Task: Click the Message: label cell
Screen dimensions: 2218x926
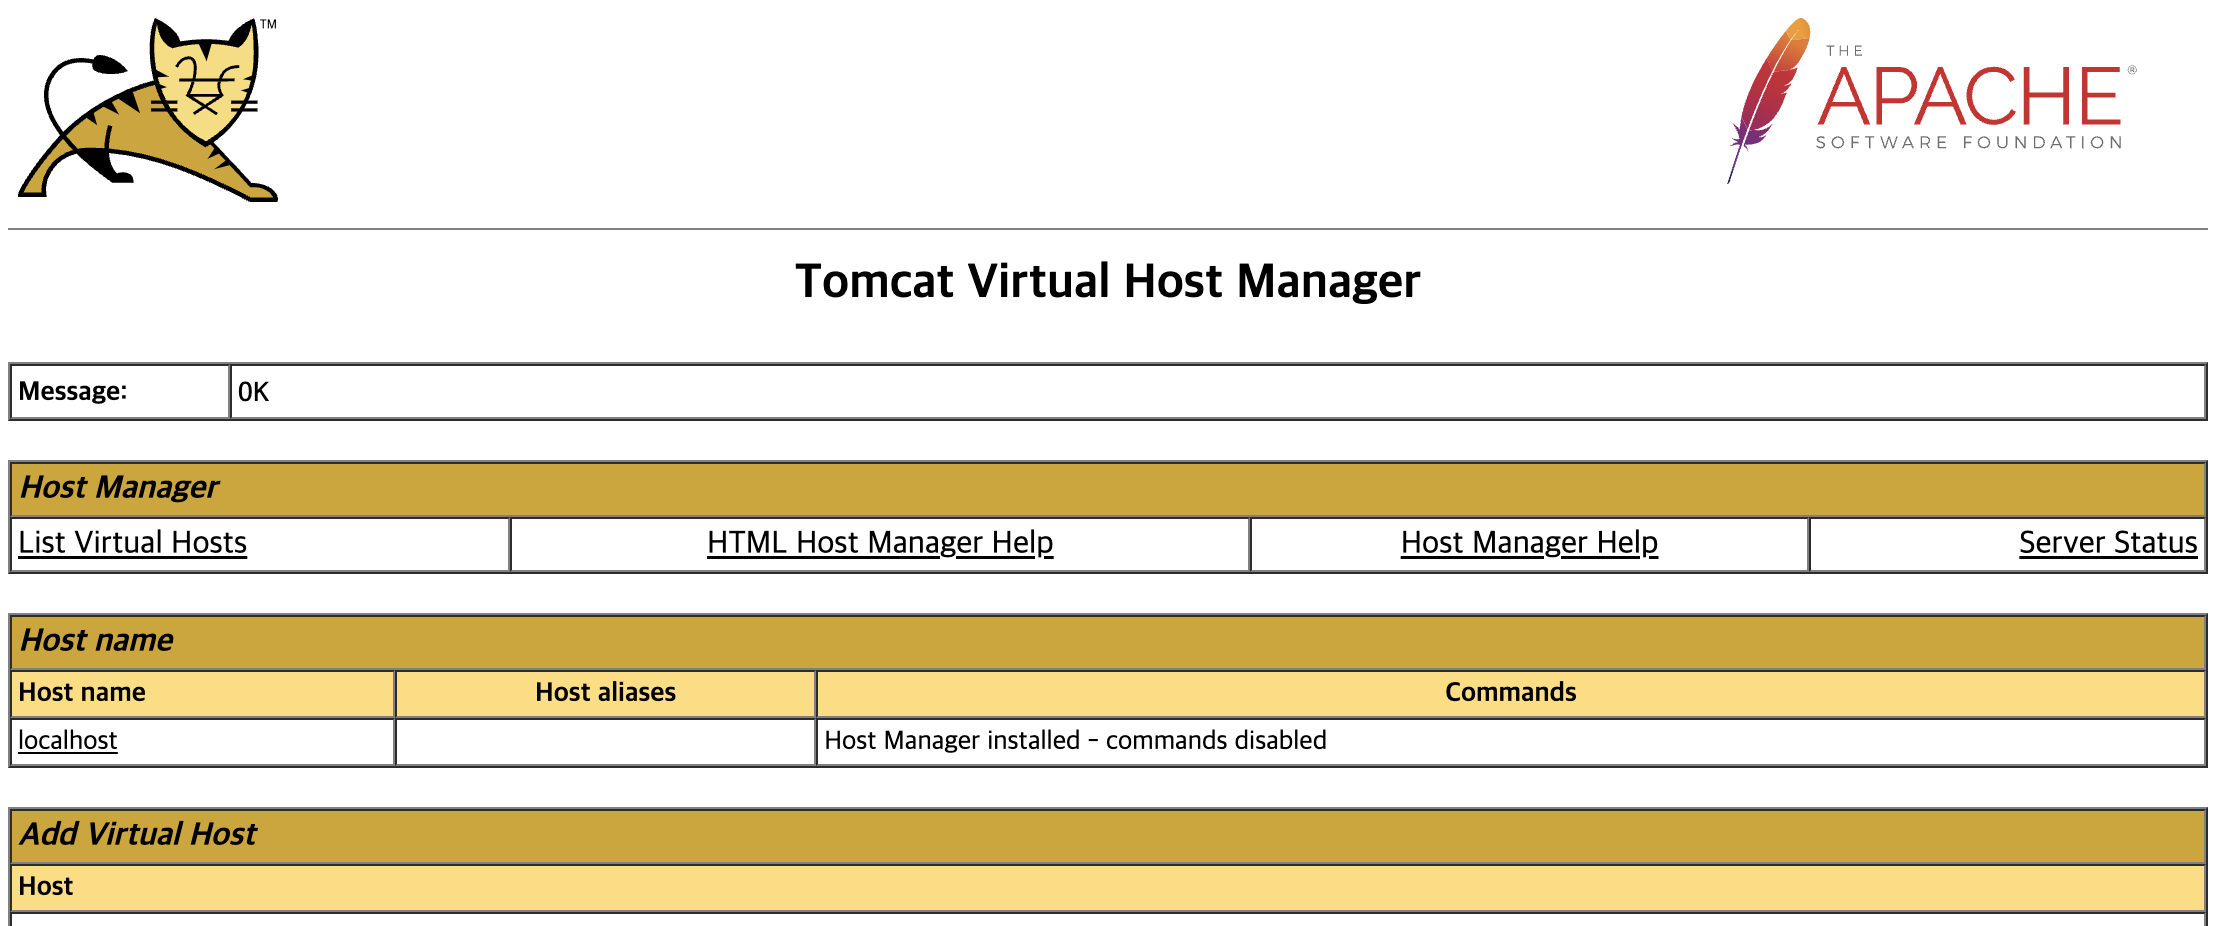Action: 120,391
